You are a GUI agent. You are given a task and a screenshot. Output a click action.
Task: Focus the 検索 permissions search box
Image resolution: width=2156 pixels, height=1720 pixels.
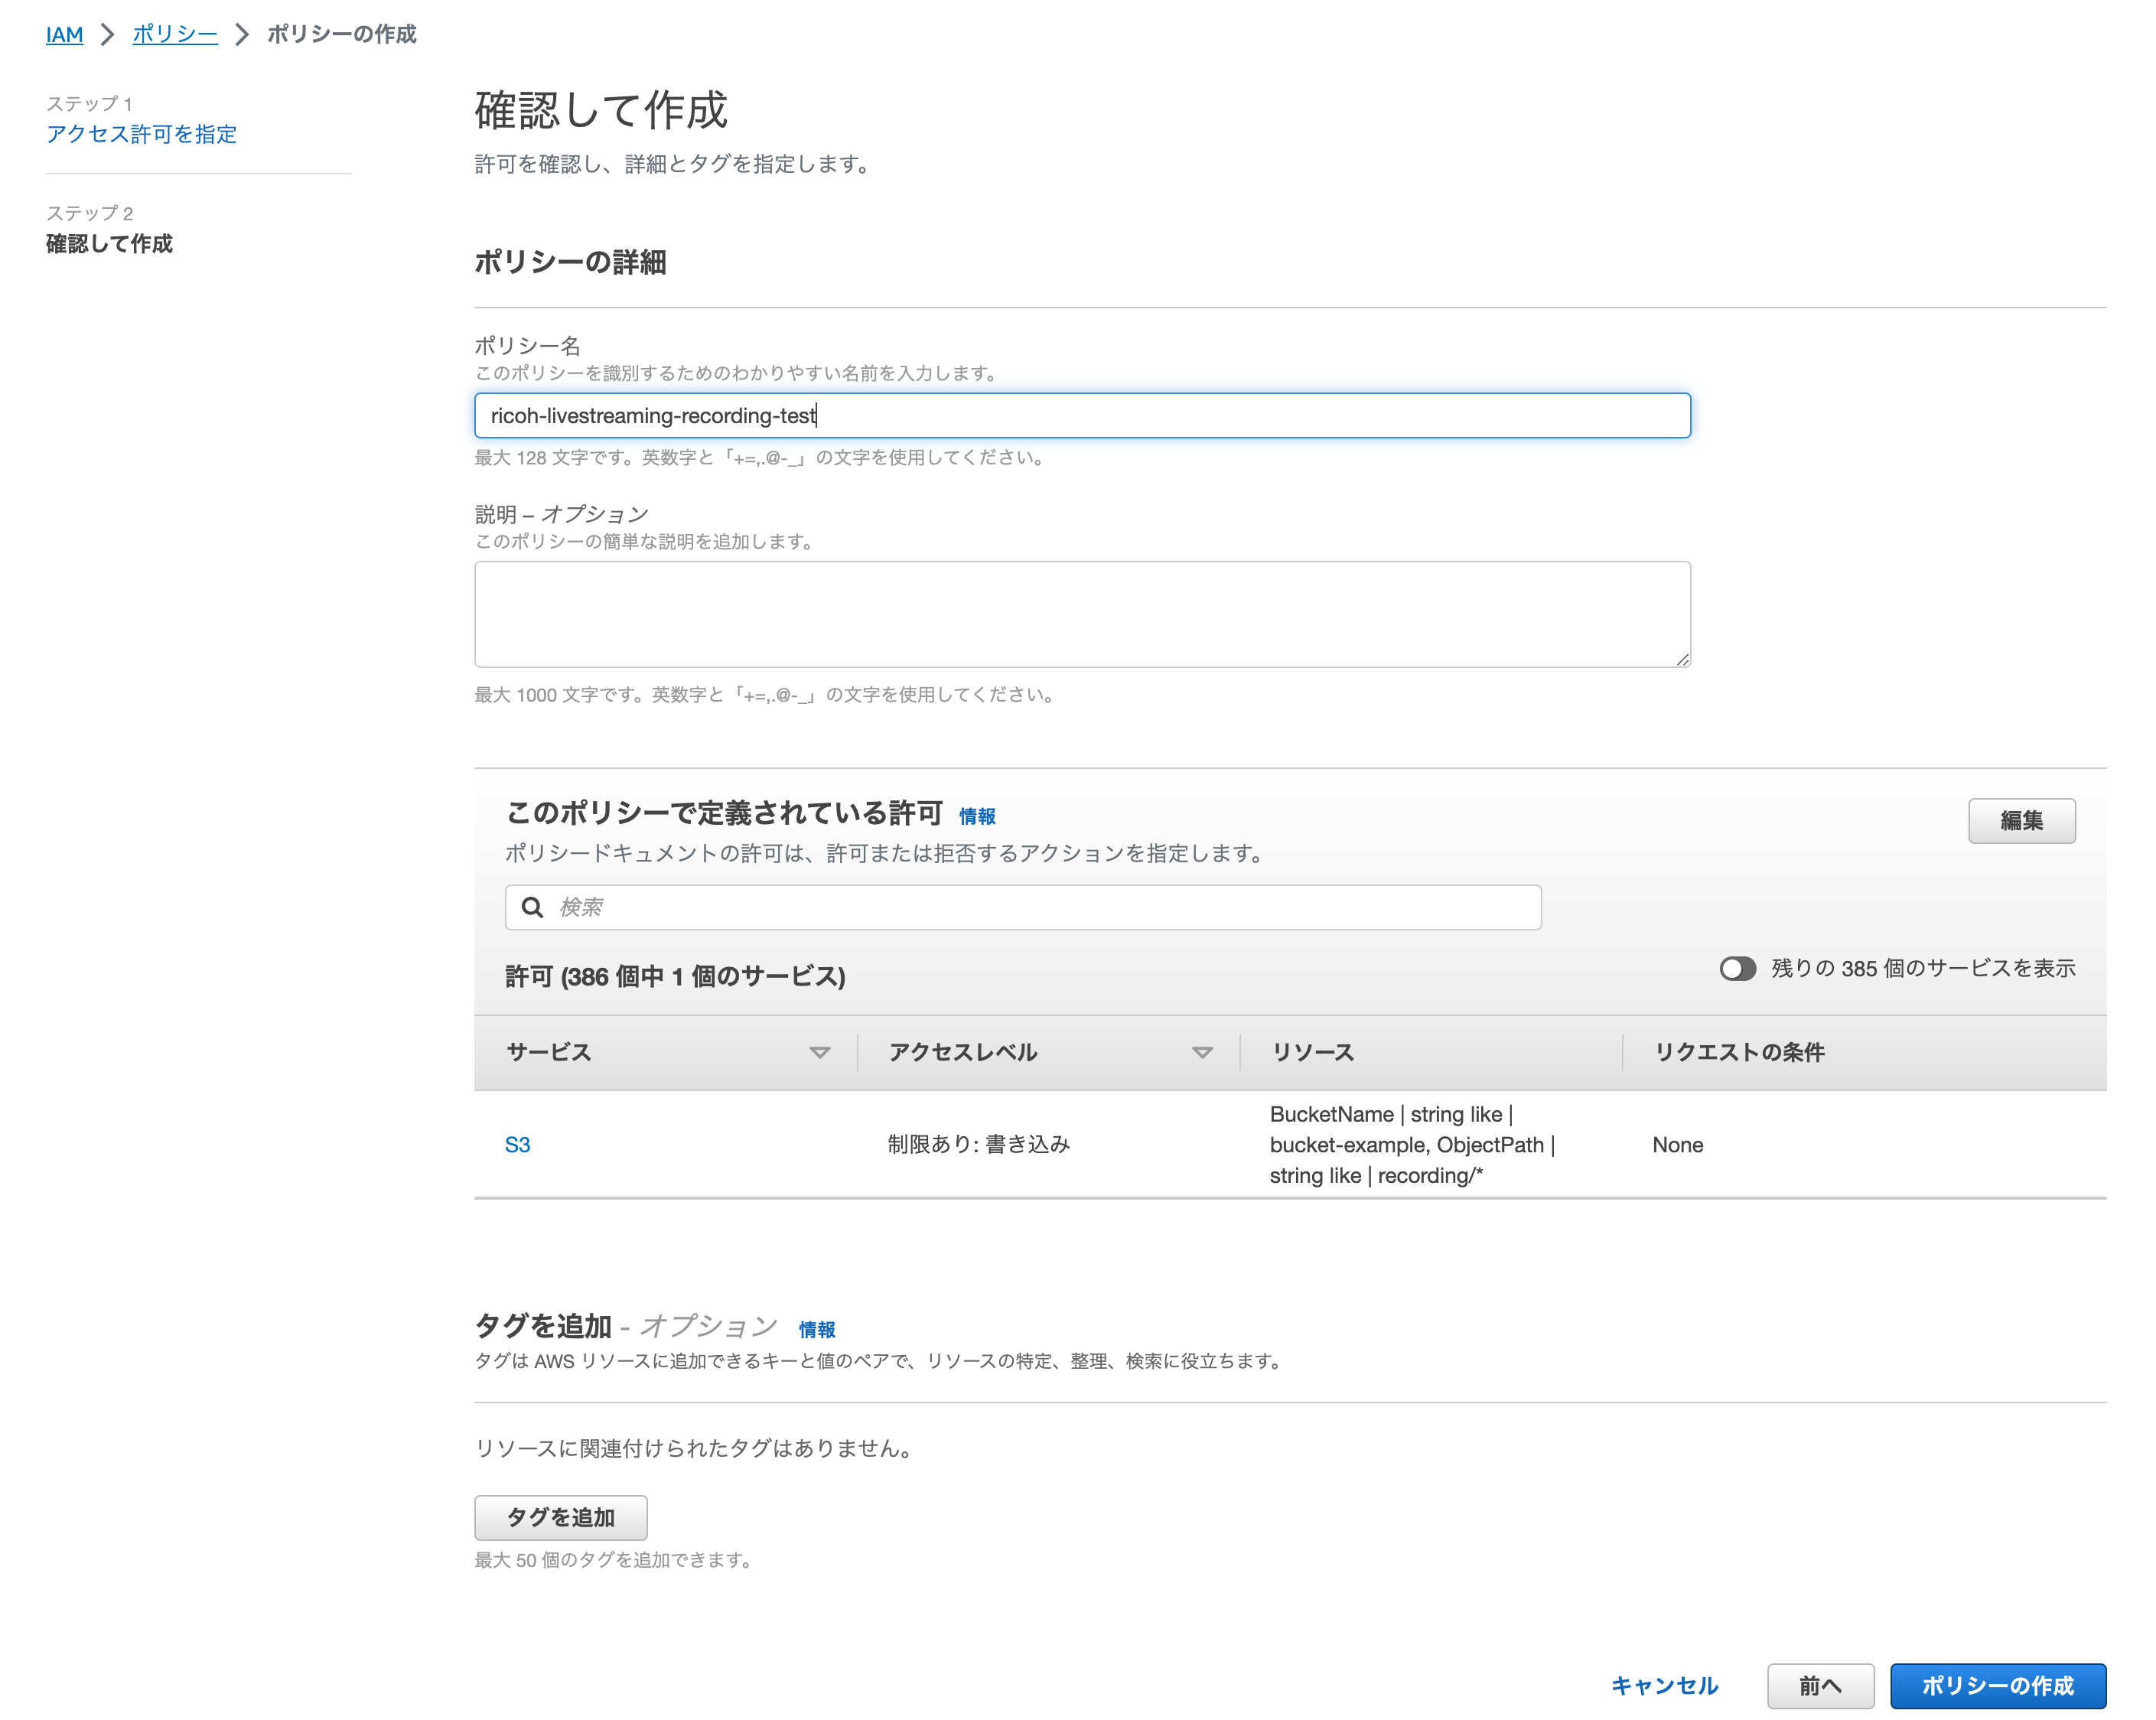click(1023, 907)
